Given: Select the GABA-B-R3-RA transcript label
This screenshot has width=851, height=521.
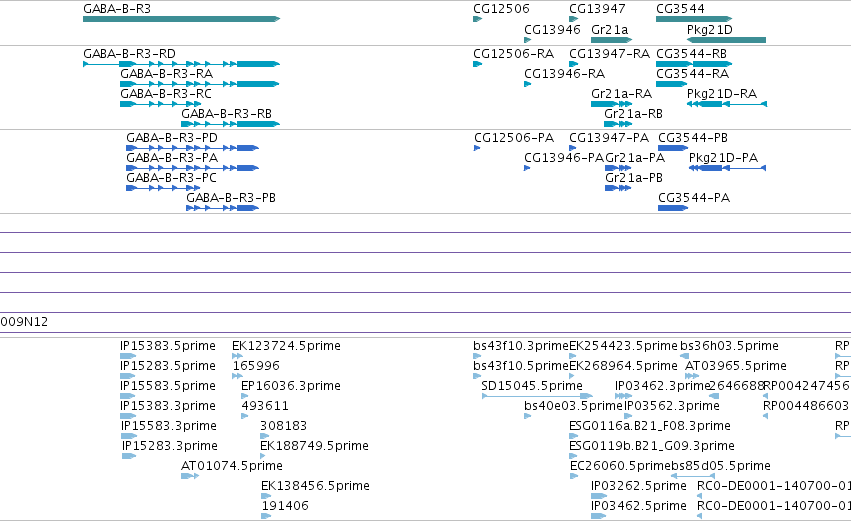Looking at the screenshot, I should (x=166, y=74).
